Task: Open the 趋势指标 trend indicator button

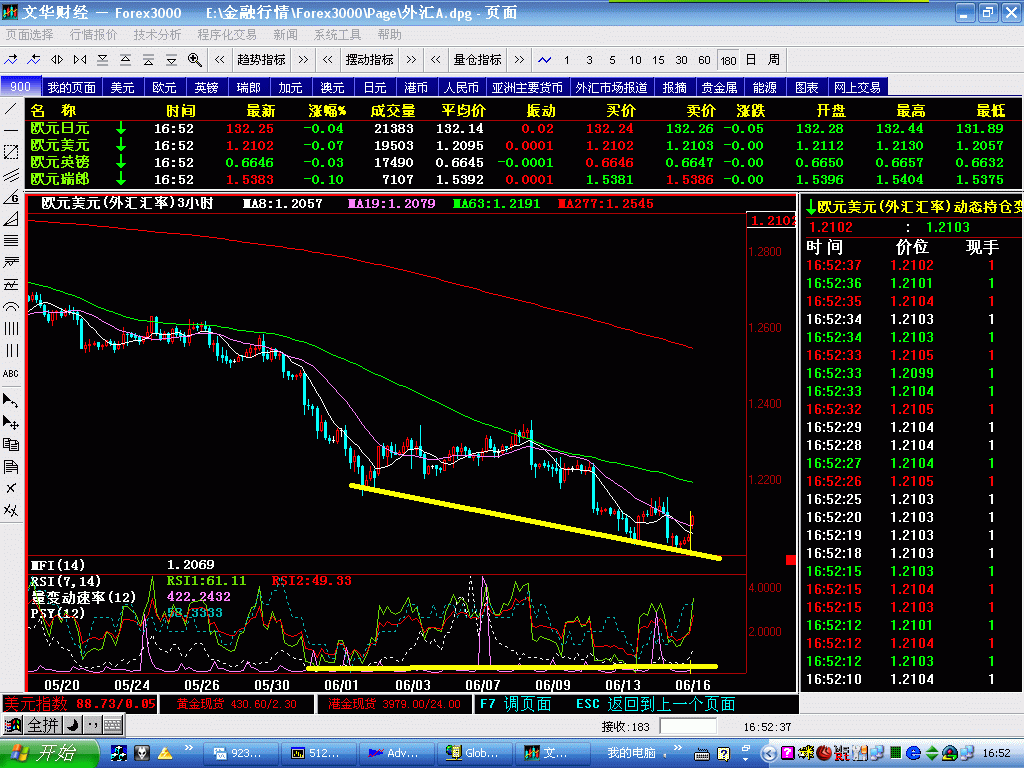Action: (x=261, y=60)
